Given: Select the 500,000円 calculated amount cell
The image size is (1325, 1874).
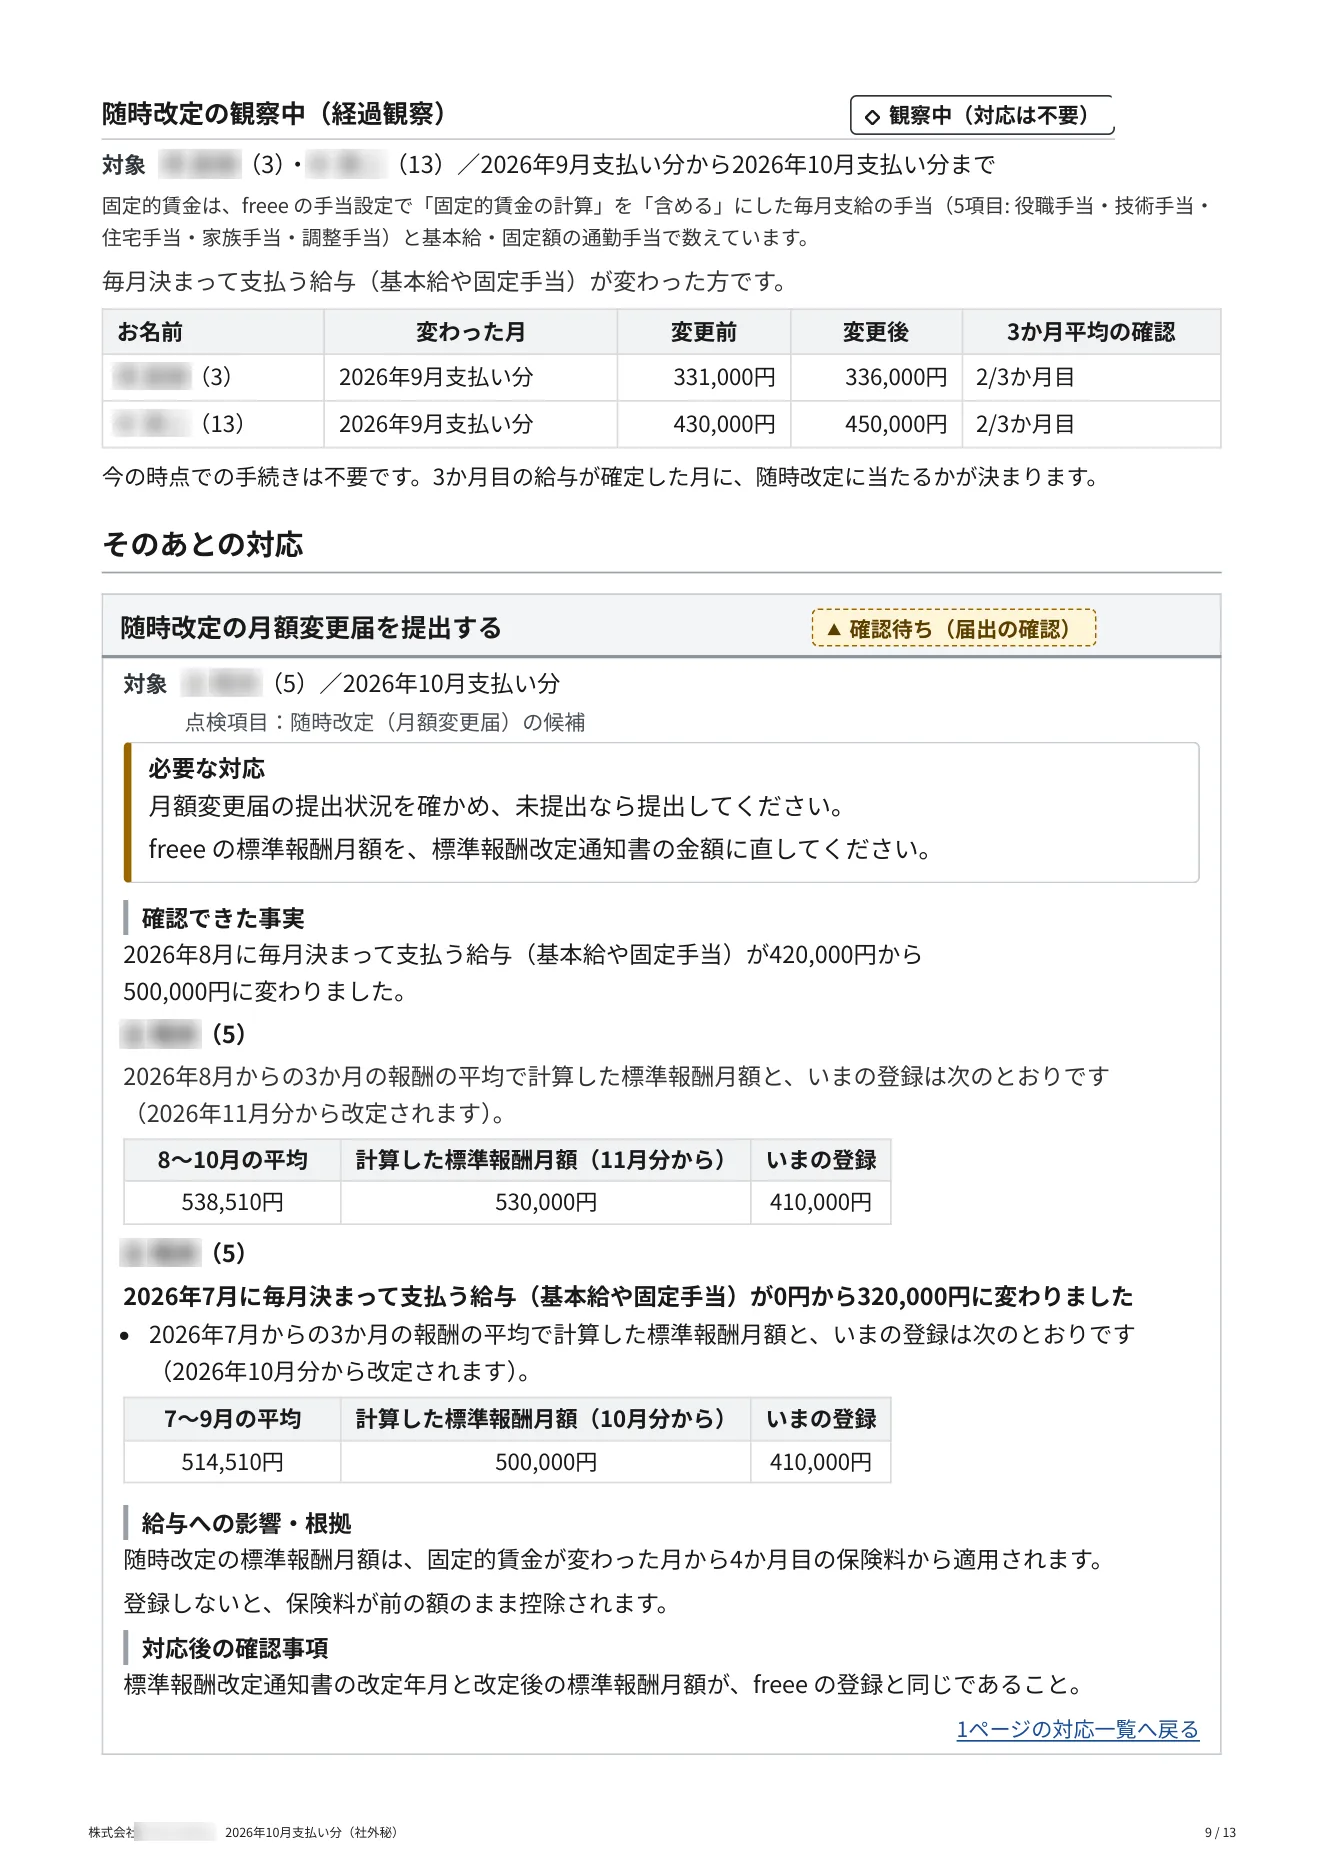Looking at the screenshot, I should (x=546, y=1462).
